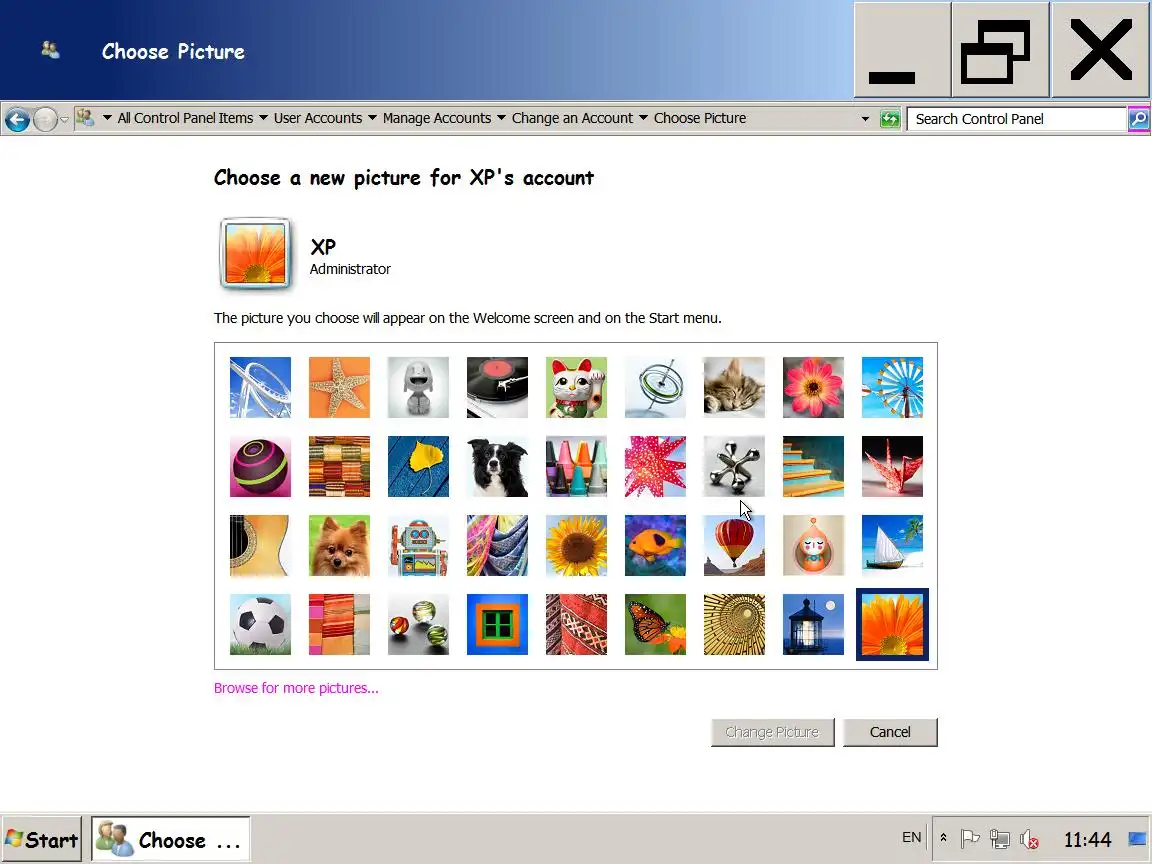This screenshot has height=864, width=1152.
Task: Expand the dropdown after Manage Accounts breadcrumb
Action: [x=501, y=118]
